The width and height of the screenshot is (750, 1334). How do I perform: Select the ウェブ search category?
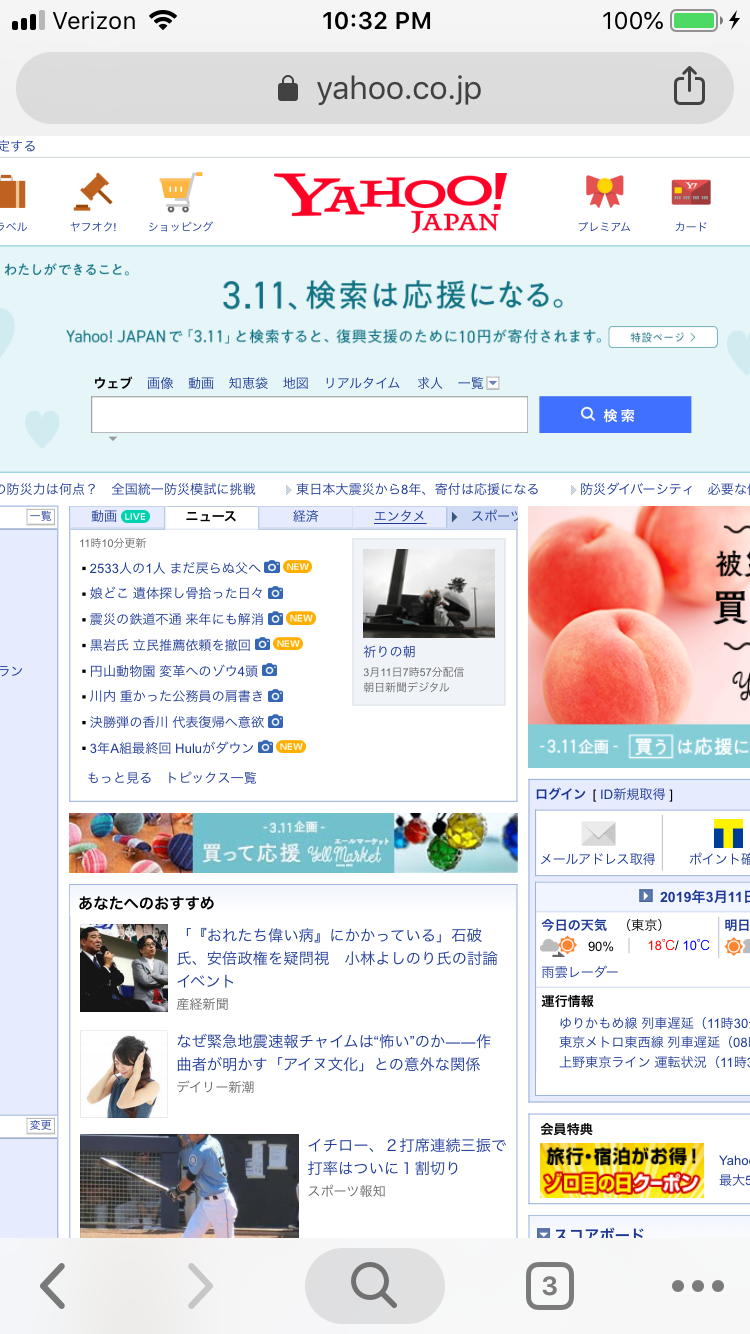pyautogui.click(x=113, y=383)
